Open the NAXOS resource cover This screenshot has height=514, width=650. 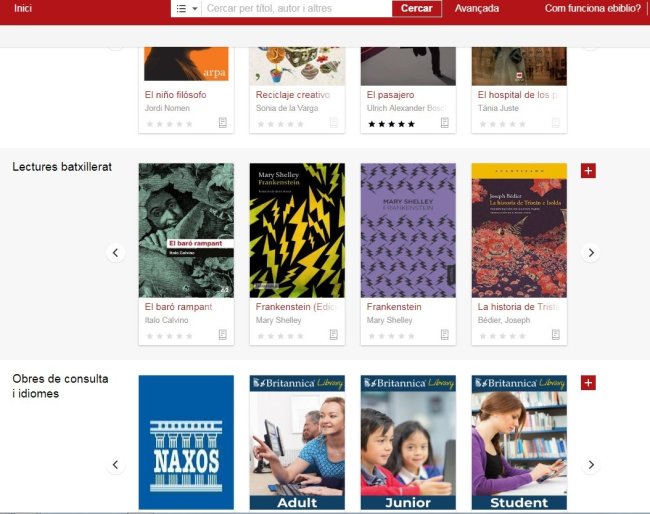pyautogui.click(x=186, y=442)
